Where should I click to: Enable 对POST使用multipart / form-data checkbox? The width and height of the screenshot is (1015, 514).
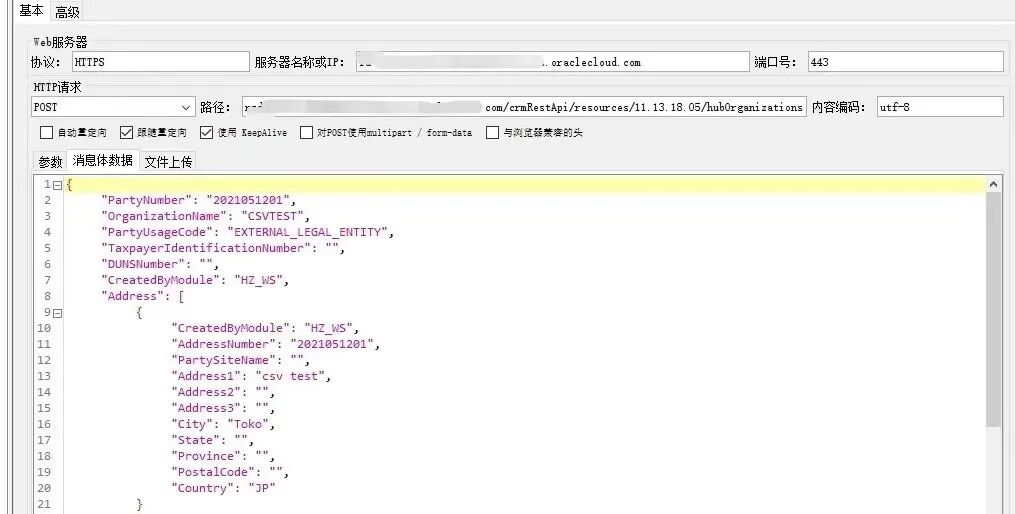click(306, 133)
